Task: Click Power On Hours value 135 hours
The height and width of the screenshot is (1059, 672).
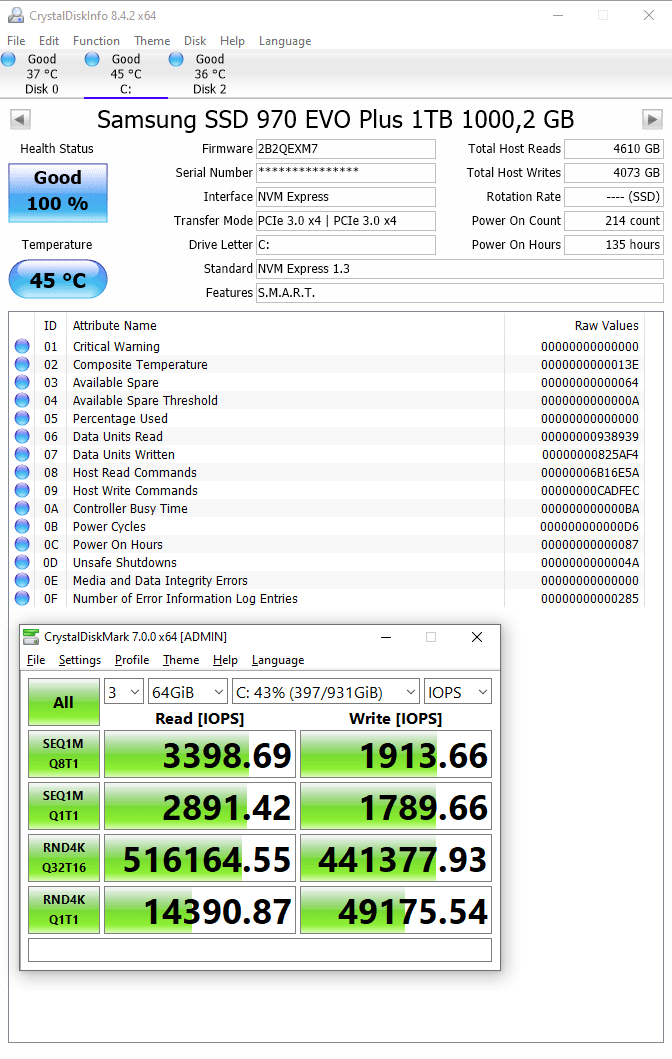Action: (614, 244)
